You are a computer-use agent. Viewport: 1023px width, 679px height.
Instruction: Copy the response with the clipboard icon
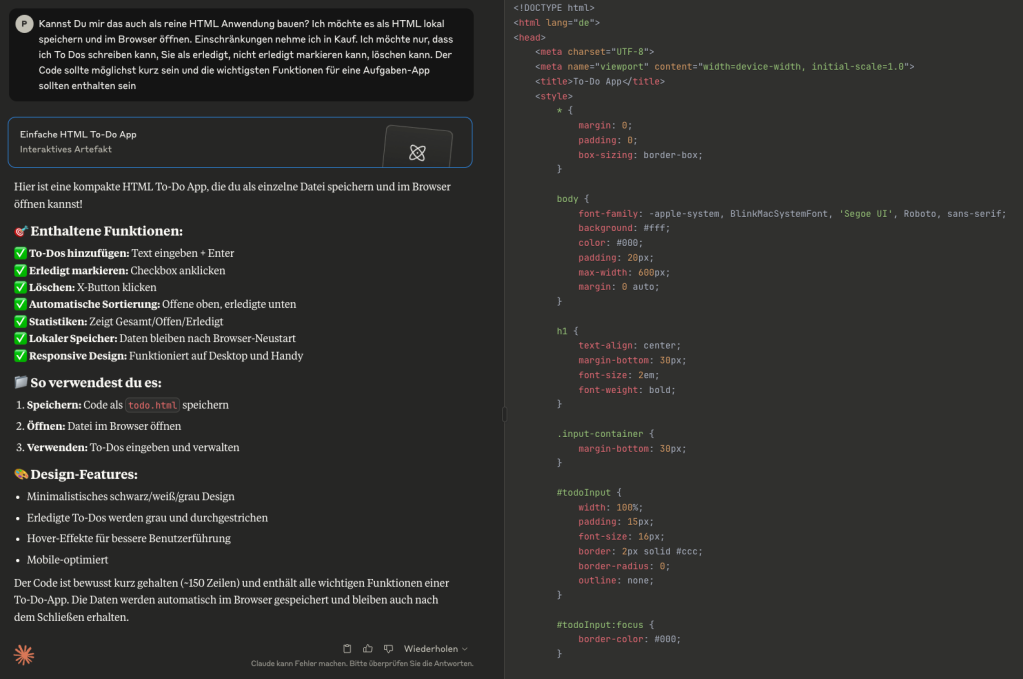(x=347, y=648)
